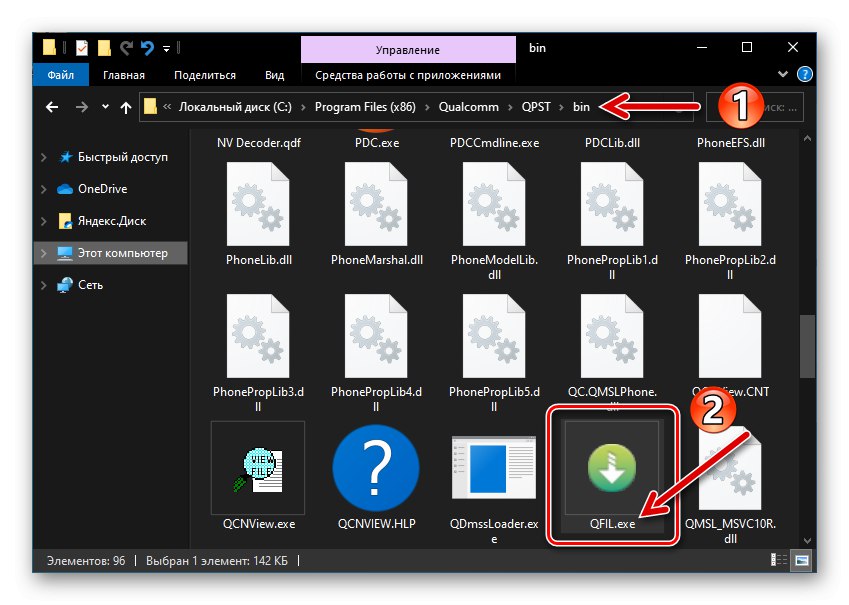
Task: Select the PhonePropLib3.dll file icon
Action: coord(258,336)
